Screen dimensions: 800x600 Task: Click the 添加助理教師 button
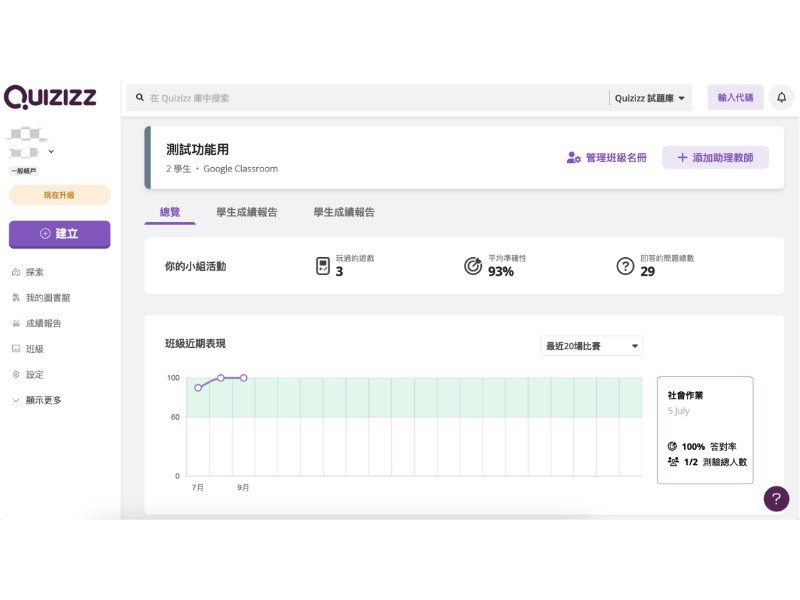pyautogui.click(x=715, y=157)
